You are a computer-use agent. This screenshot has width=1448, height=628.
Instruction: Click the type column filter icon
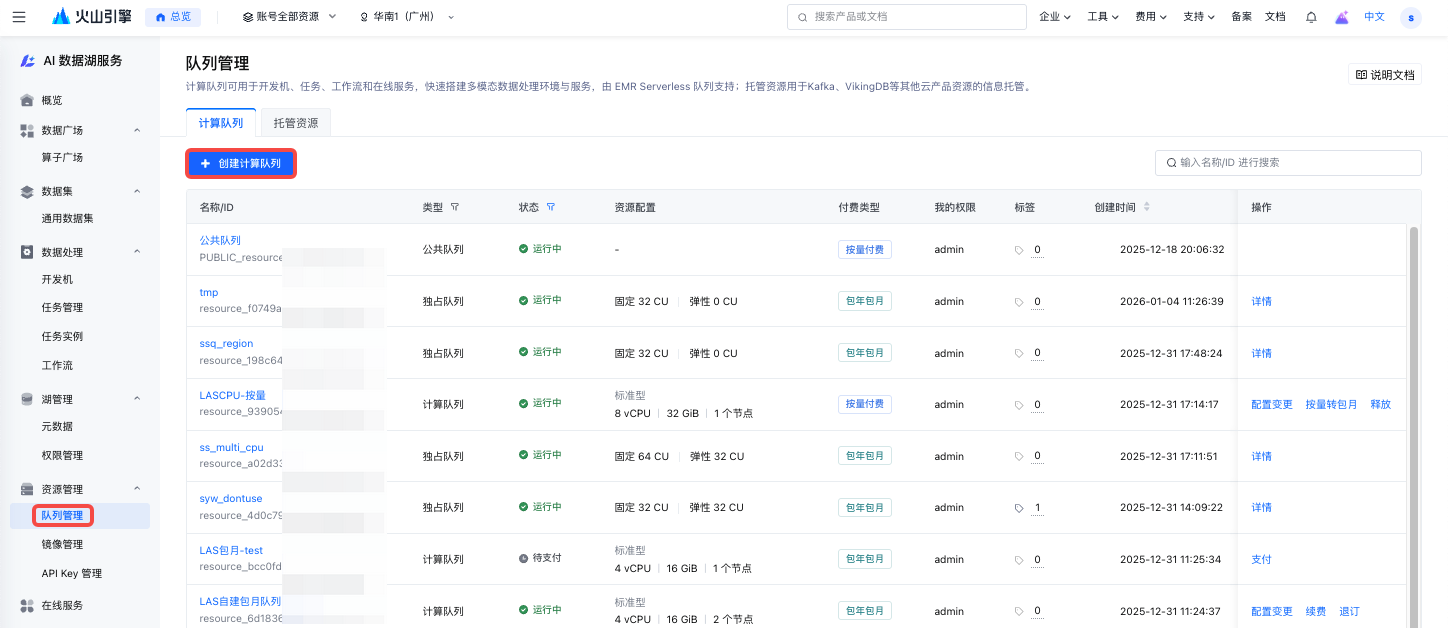click(x=455, y=207)
